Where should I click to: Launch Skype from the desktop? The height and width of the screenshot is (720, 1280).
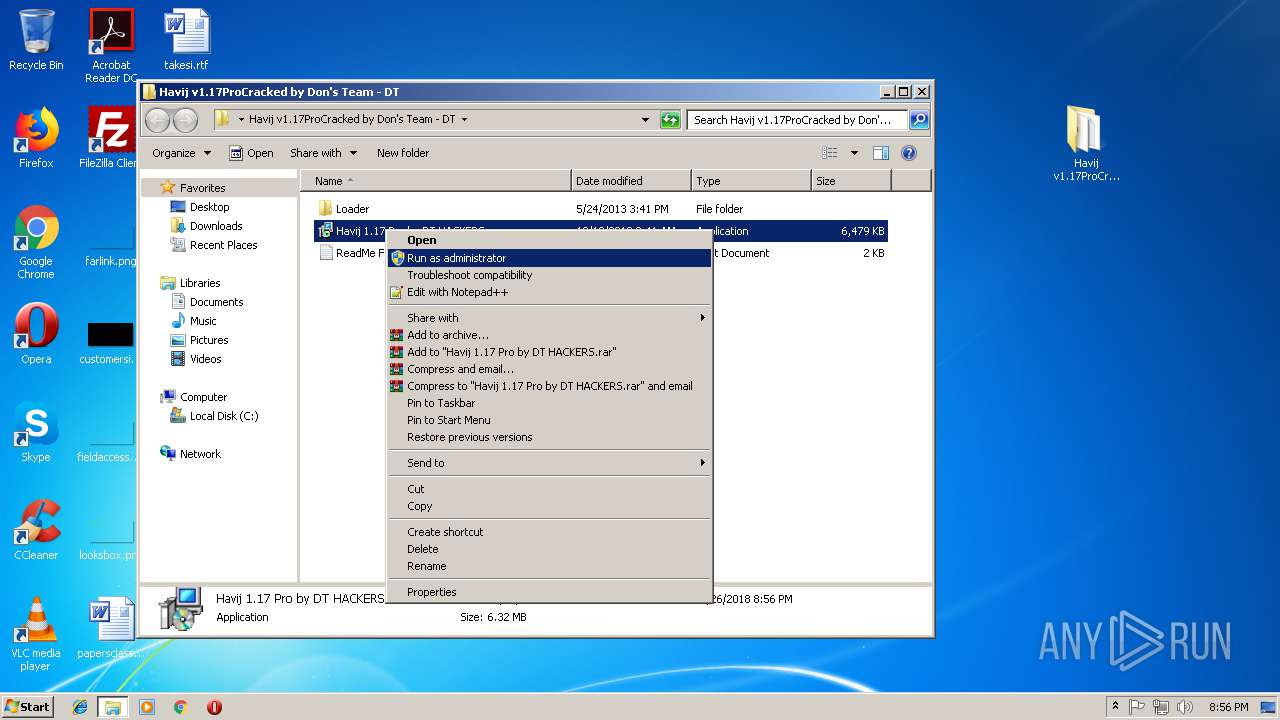36,432
